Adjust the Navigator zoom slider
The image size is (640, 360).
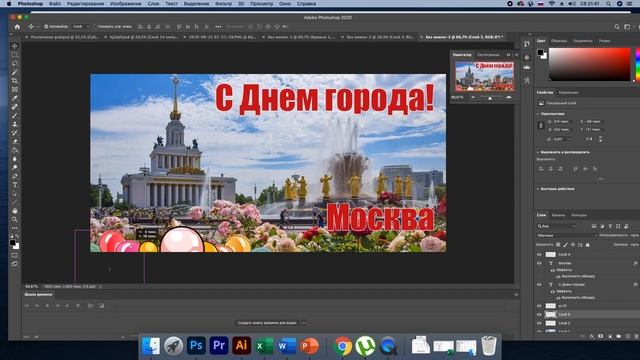pos(490,98)
